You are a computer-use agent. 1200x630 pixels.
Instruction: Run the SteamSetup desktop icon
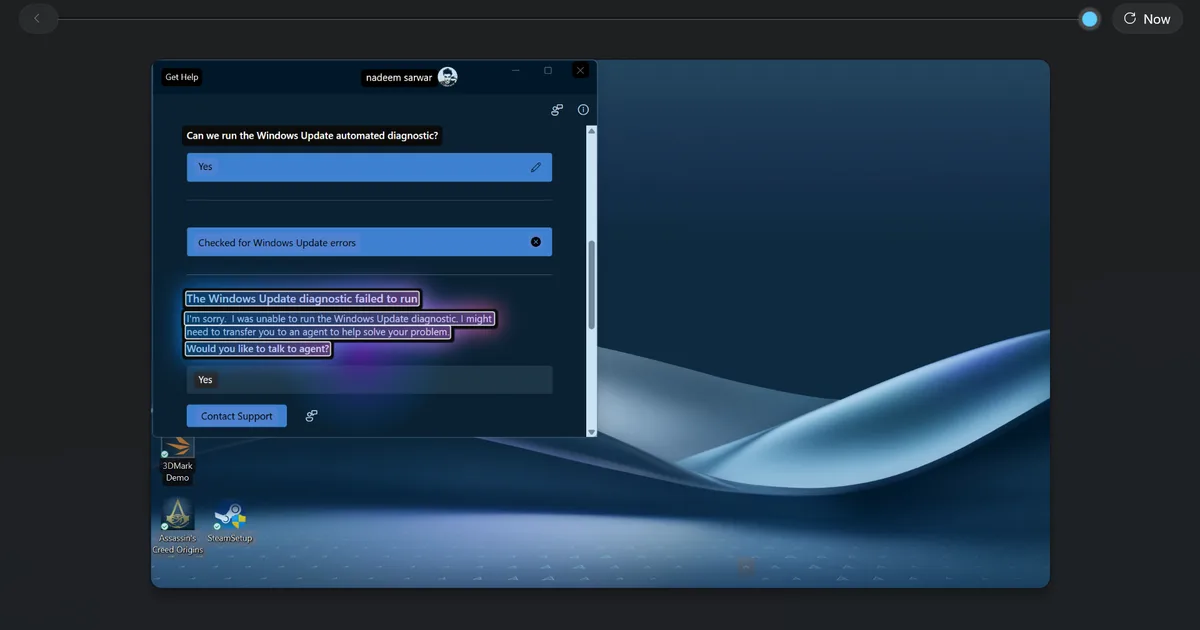click(x=230, y=517)
